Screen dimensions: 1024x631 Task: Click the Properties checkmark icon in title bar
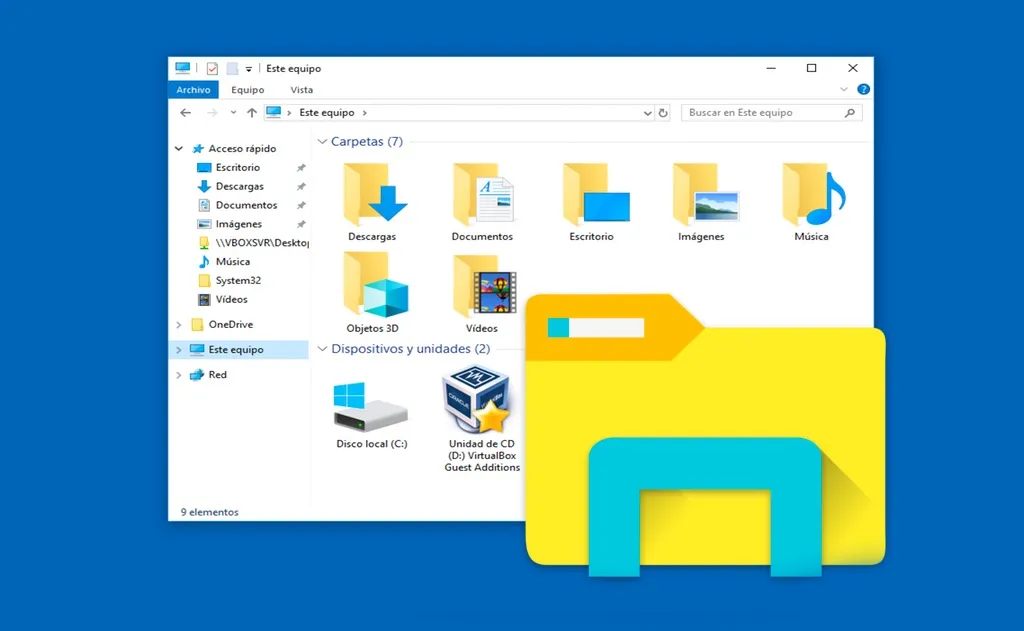pyautogui.click(x=212, y=69)
